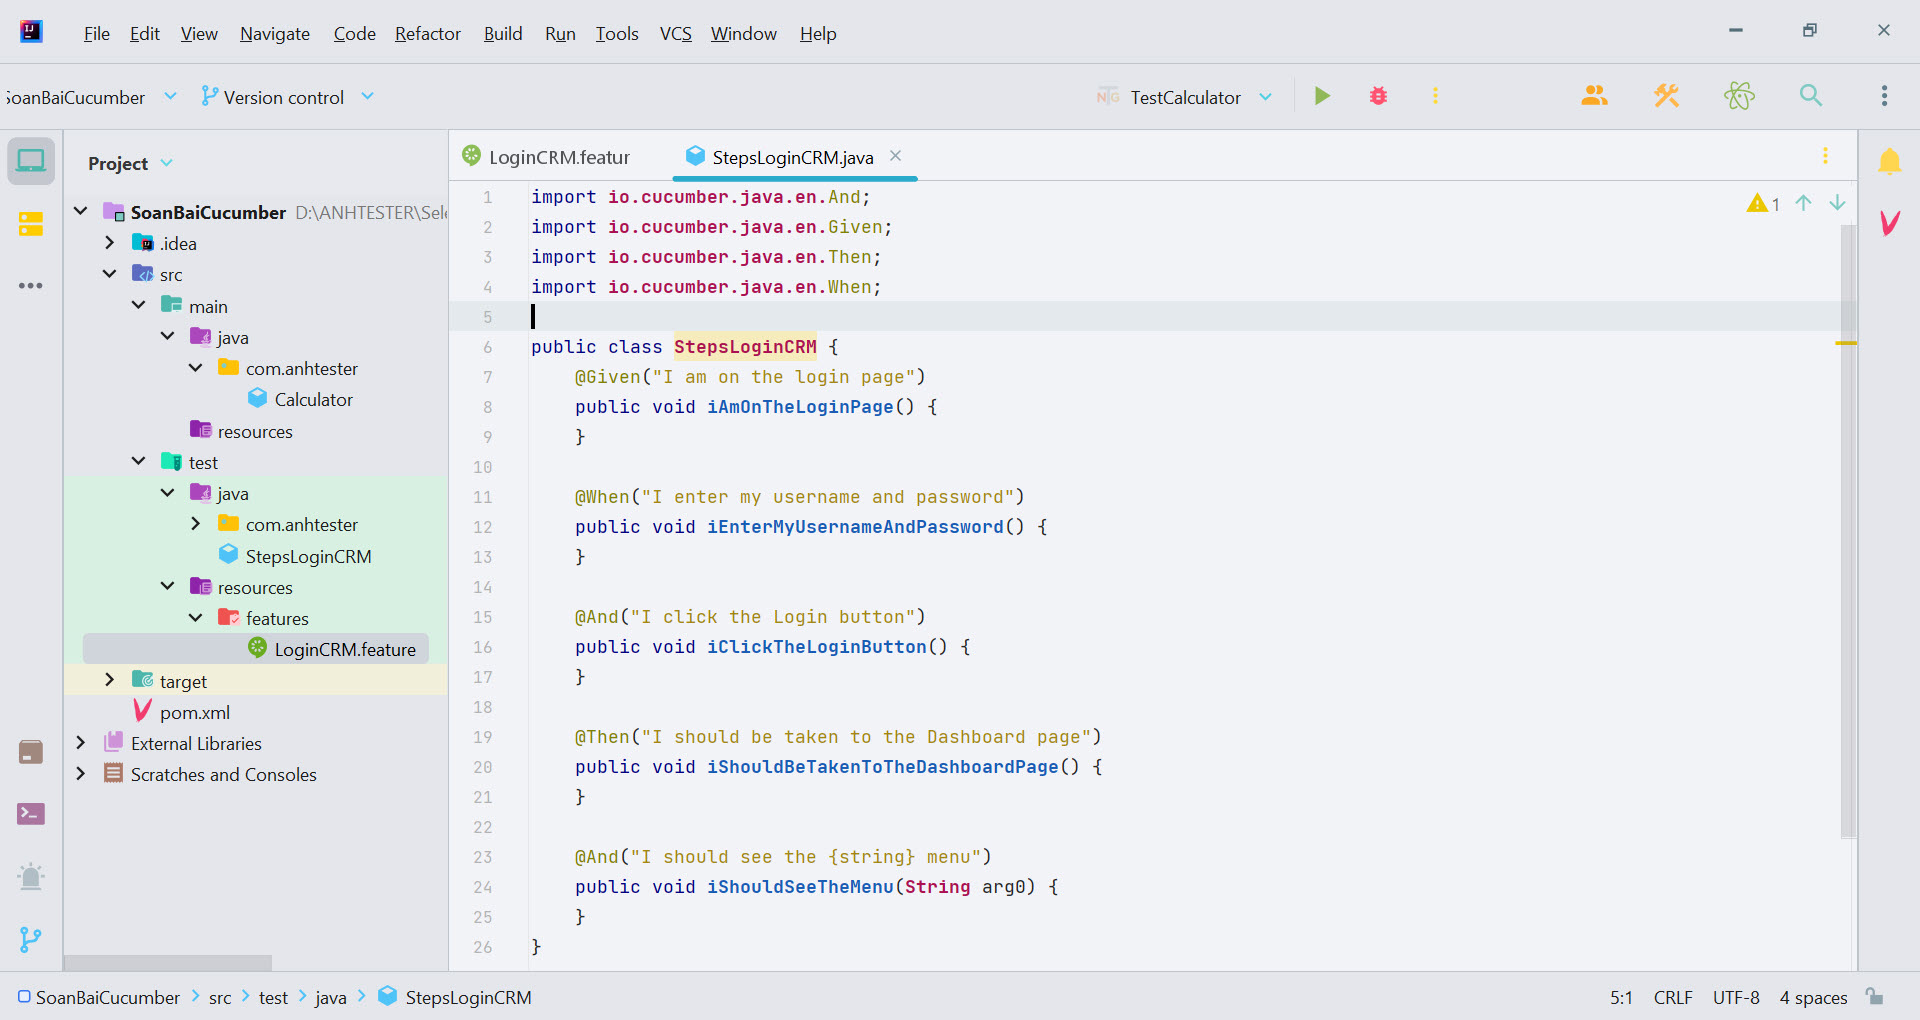This screenshot has width=1920, height=1020.
Task: Open Structure tool window icon
Action: click(x=31, y=223)
